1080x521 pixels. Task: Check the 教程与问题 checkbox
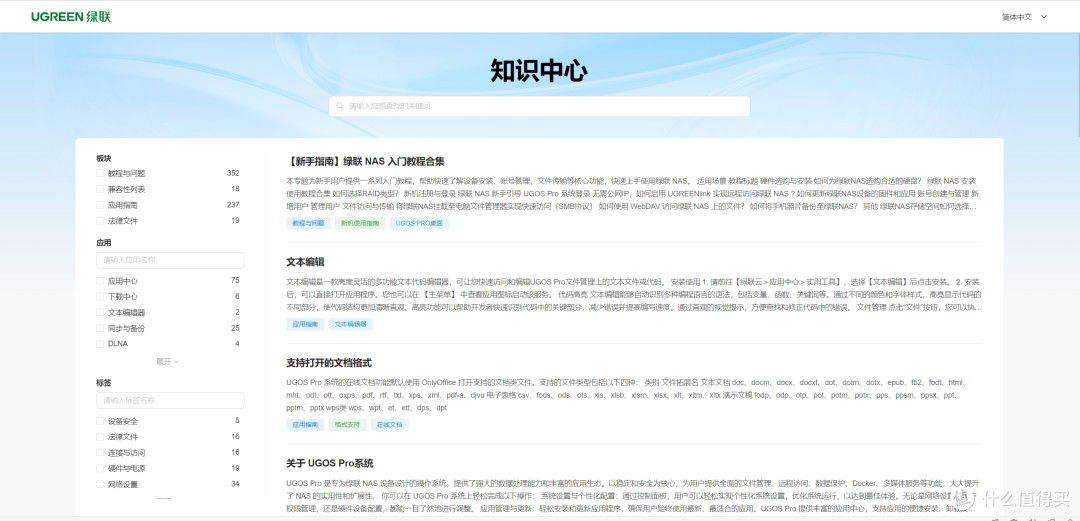tap(100, 173)
